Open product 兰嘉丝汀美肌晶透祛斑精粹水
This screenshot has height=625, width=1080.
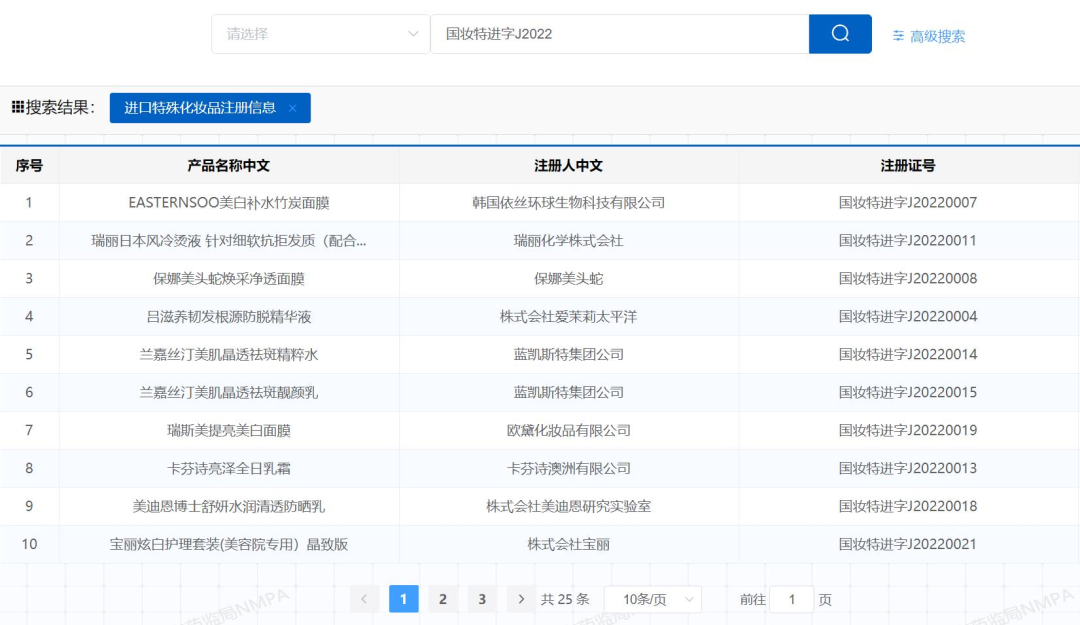click(x=229, y=354)
